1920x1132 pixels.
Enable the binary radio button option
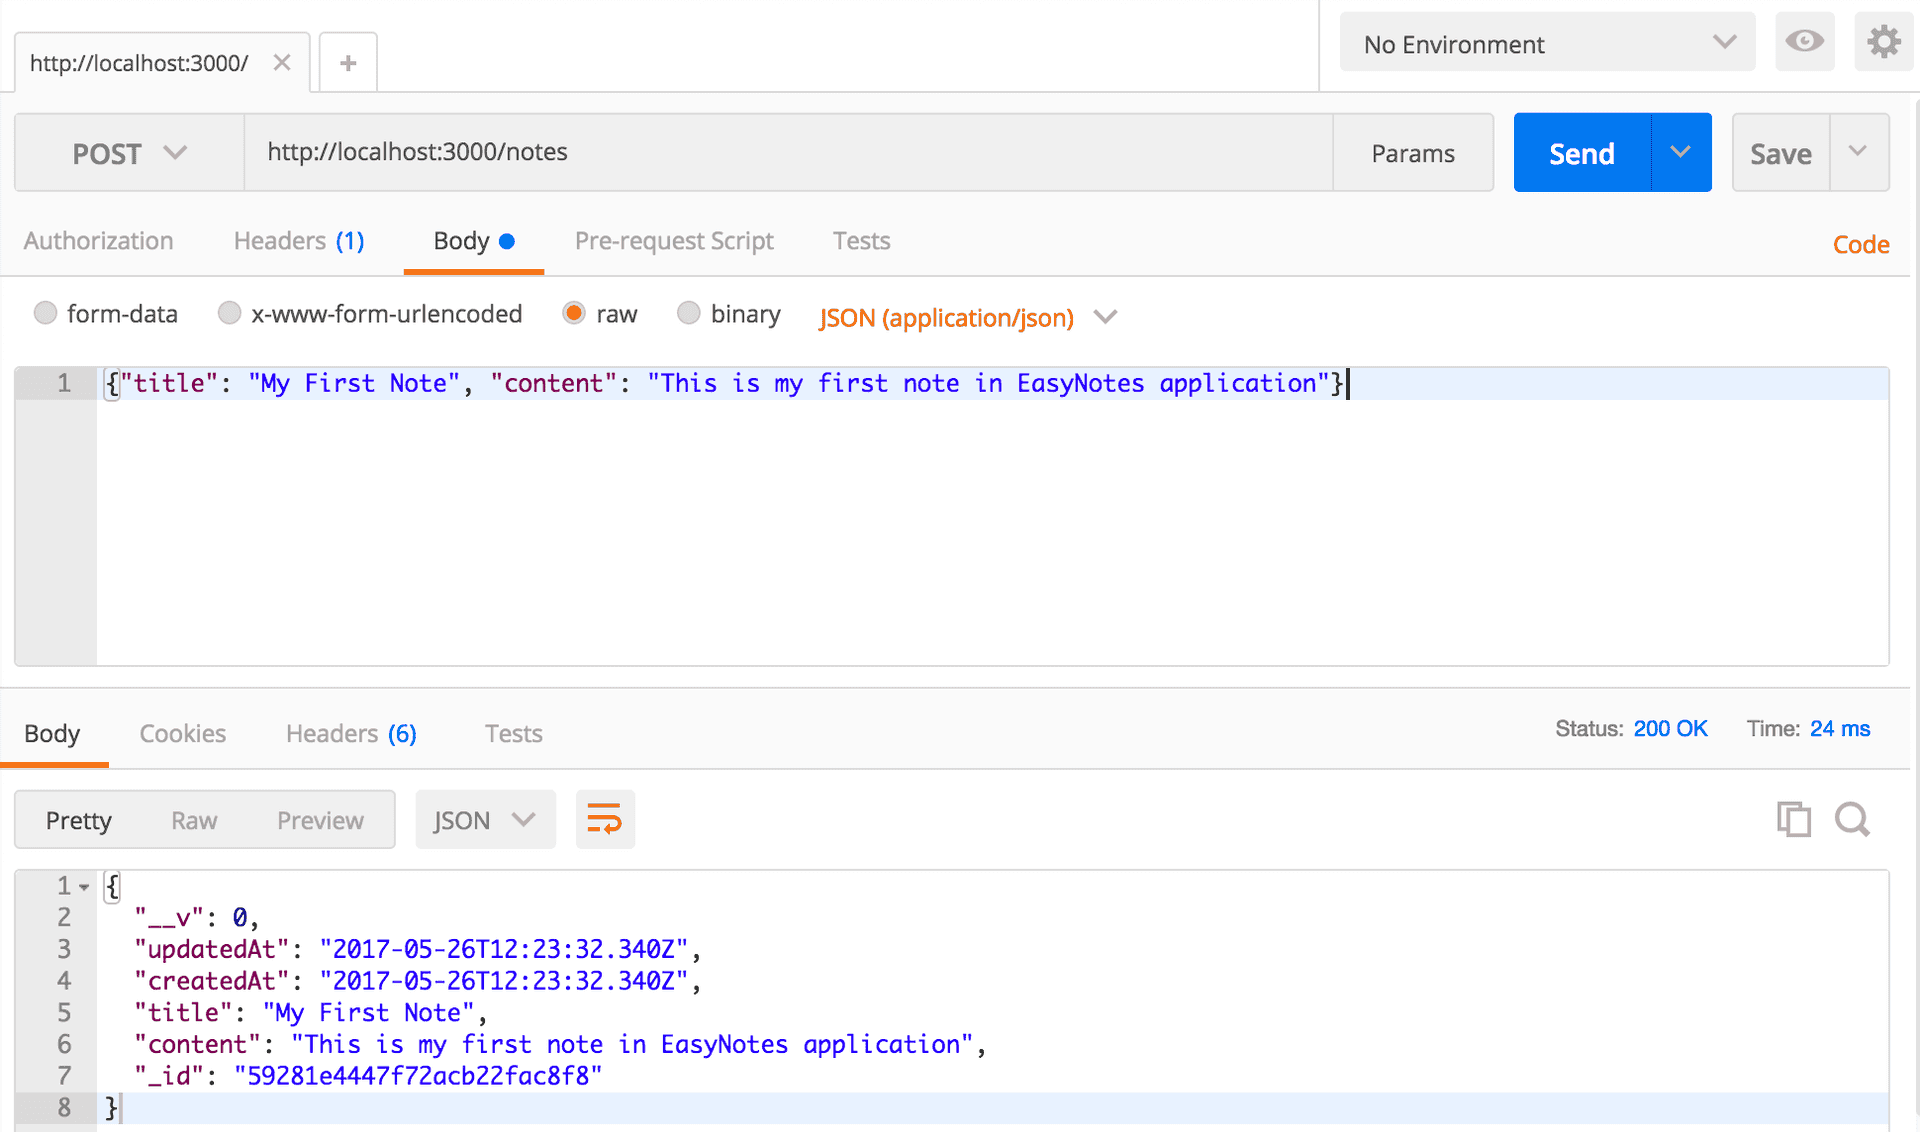click(x=689, y=314)
